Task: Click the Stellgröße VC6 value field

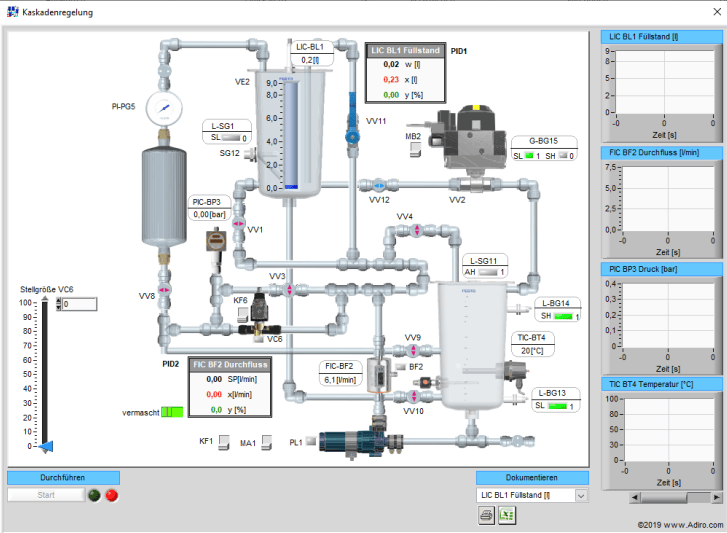Action: tap(79, 304)
